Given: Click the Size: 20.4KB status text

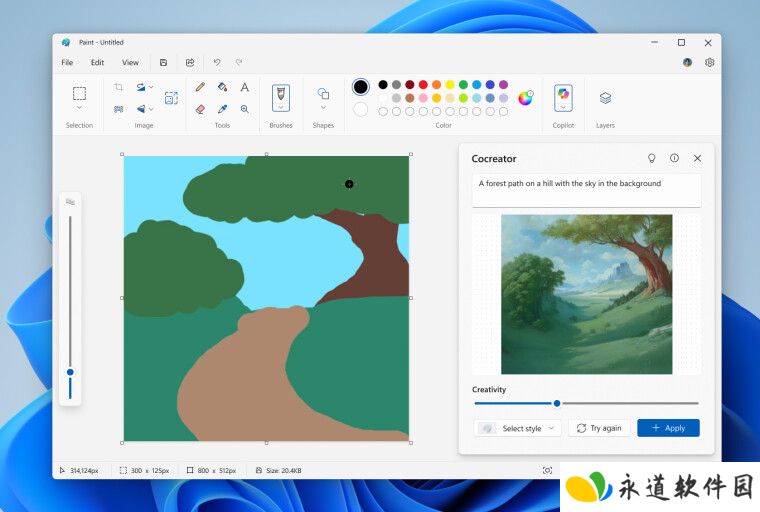Looking at the screenshot, I should point(284,470).
